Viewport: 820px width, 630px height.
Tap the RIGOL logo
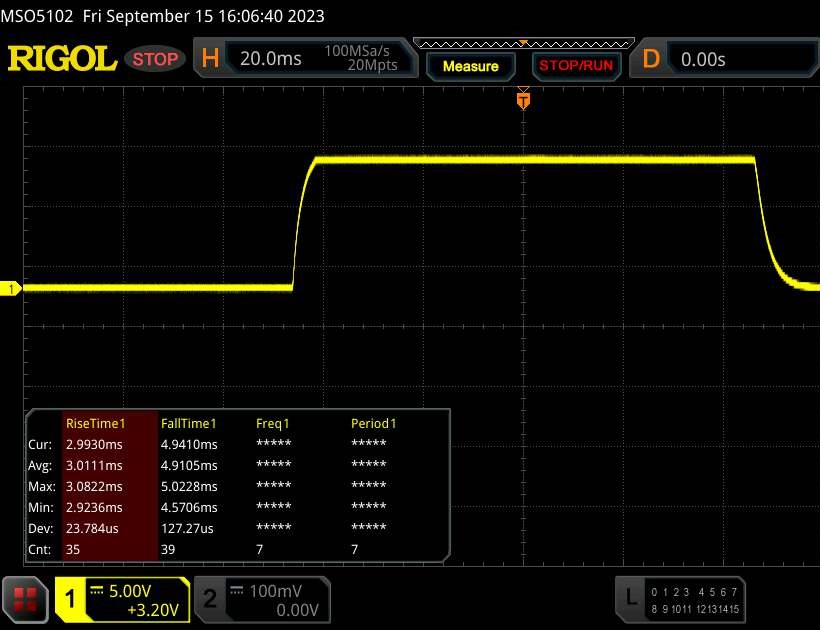coord(62,59)
